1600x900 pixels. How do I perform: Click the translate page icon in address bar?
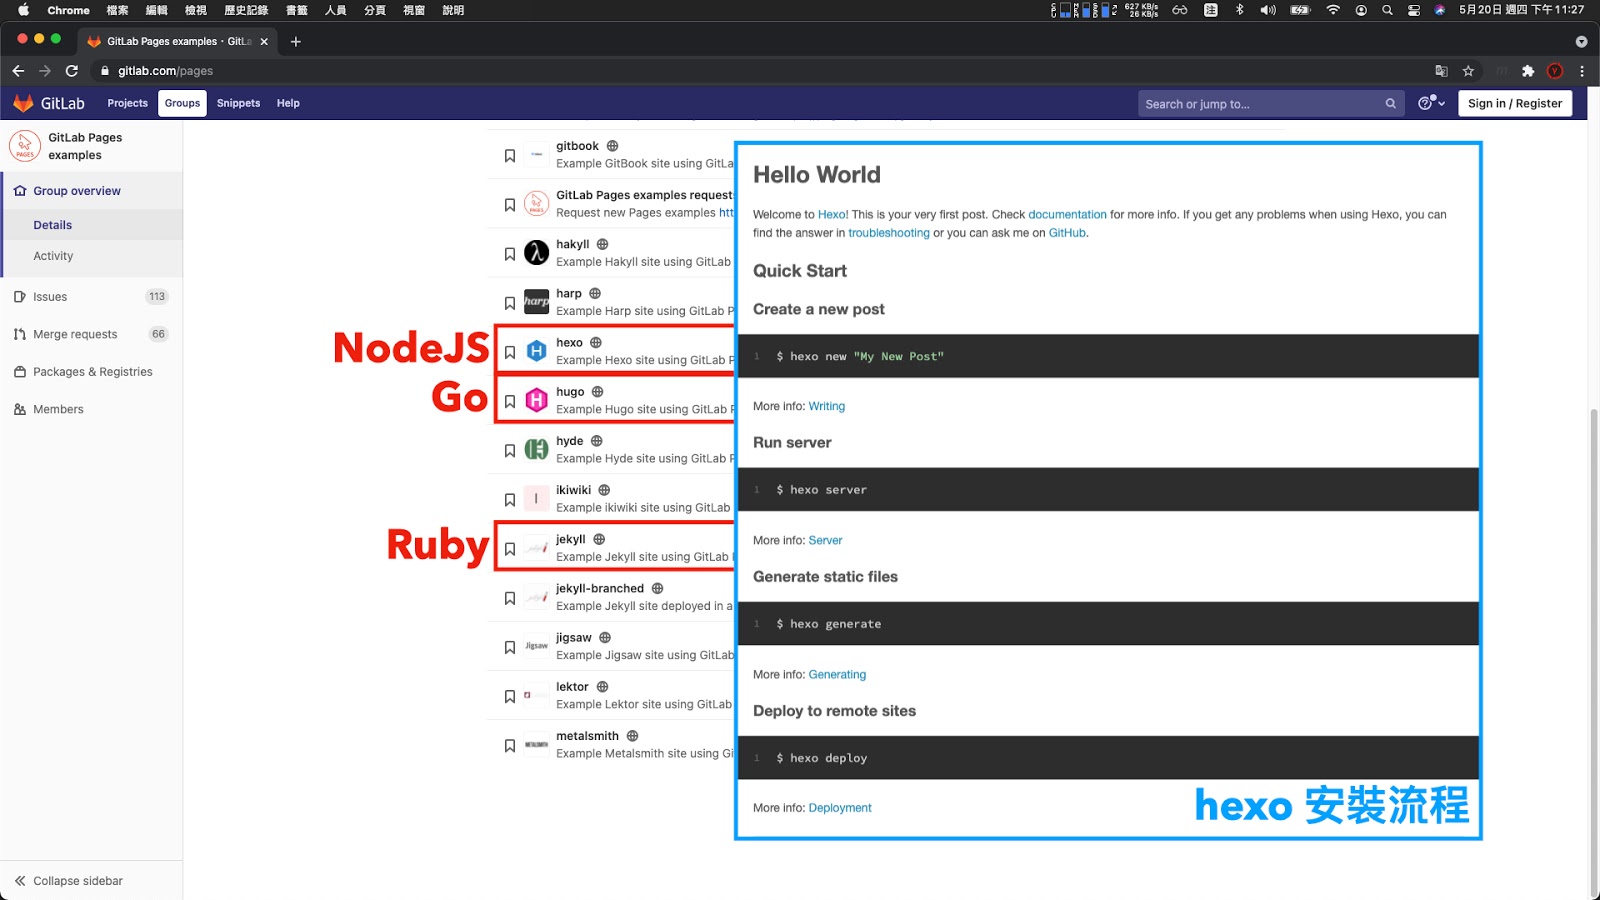pos(1441,71)
